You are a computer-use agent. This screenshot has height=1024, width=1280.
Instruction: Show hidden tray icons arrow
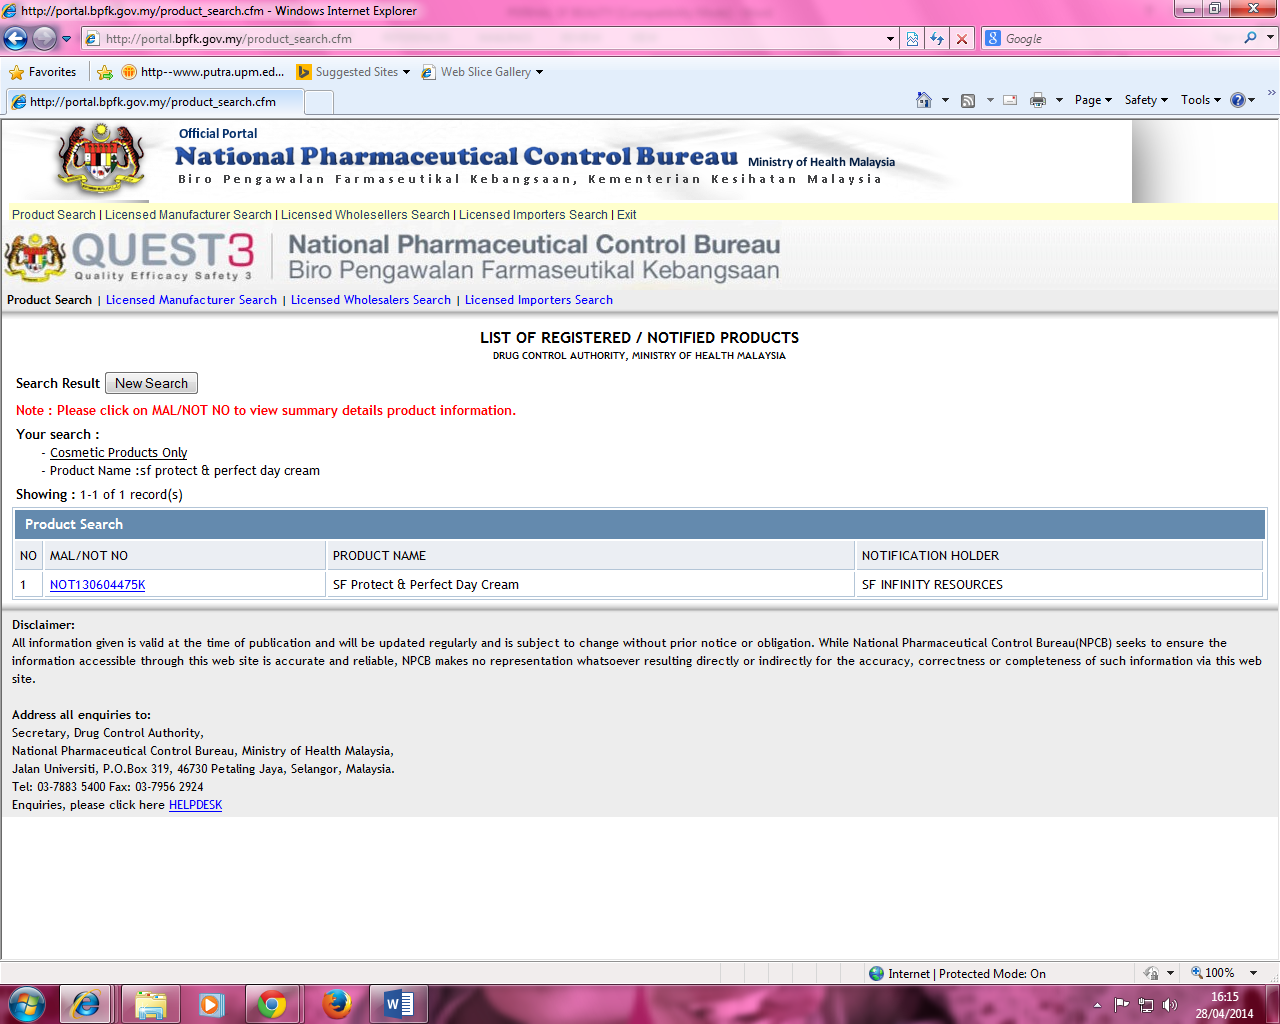[x=1098, y=1005]
